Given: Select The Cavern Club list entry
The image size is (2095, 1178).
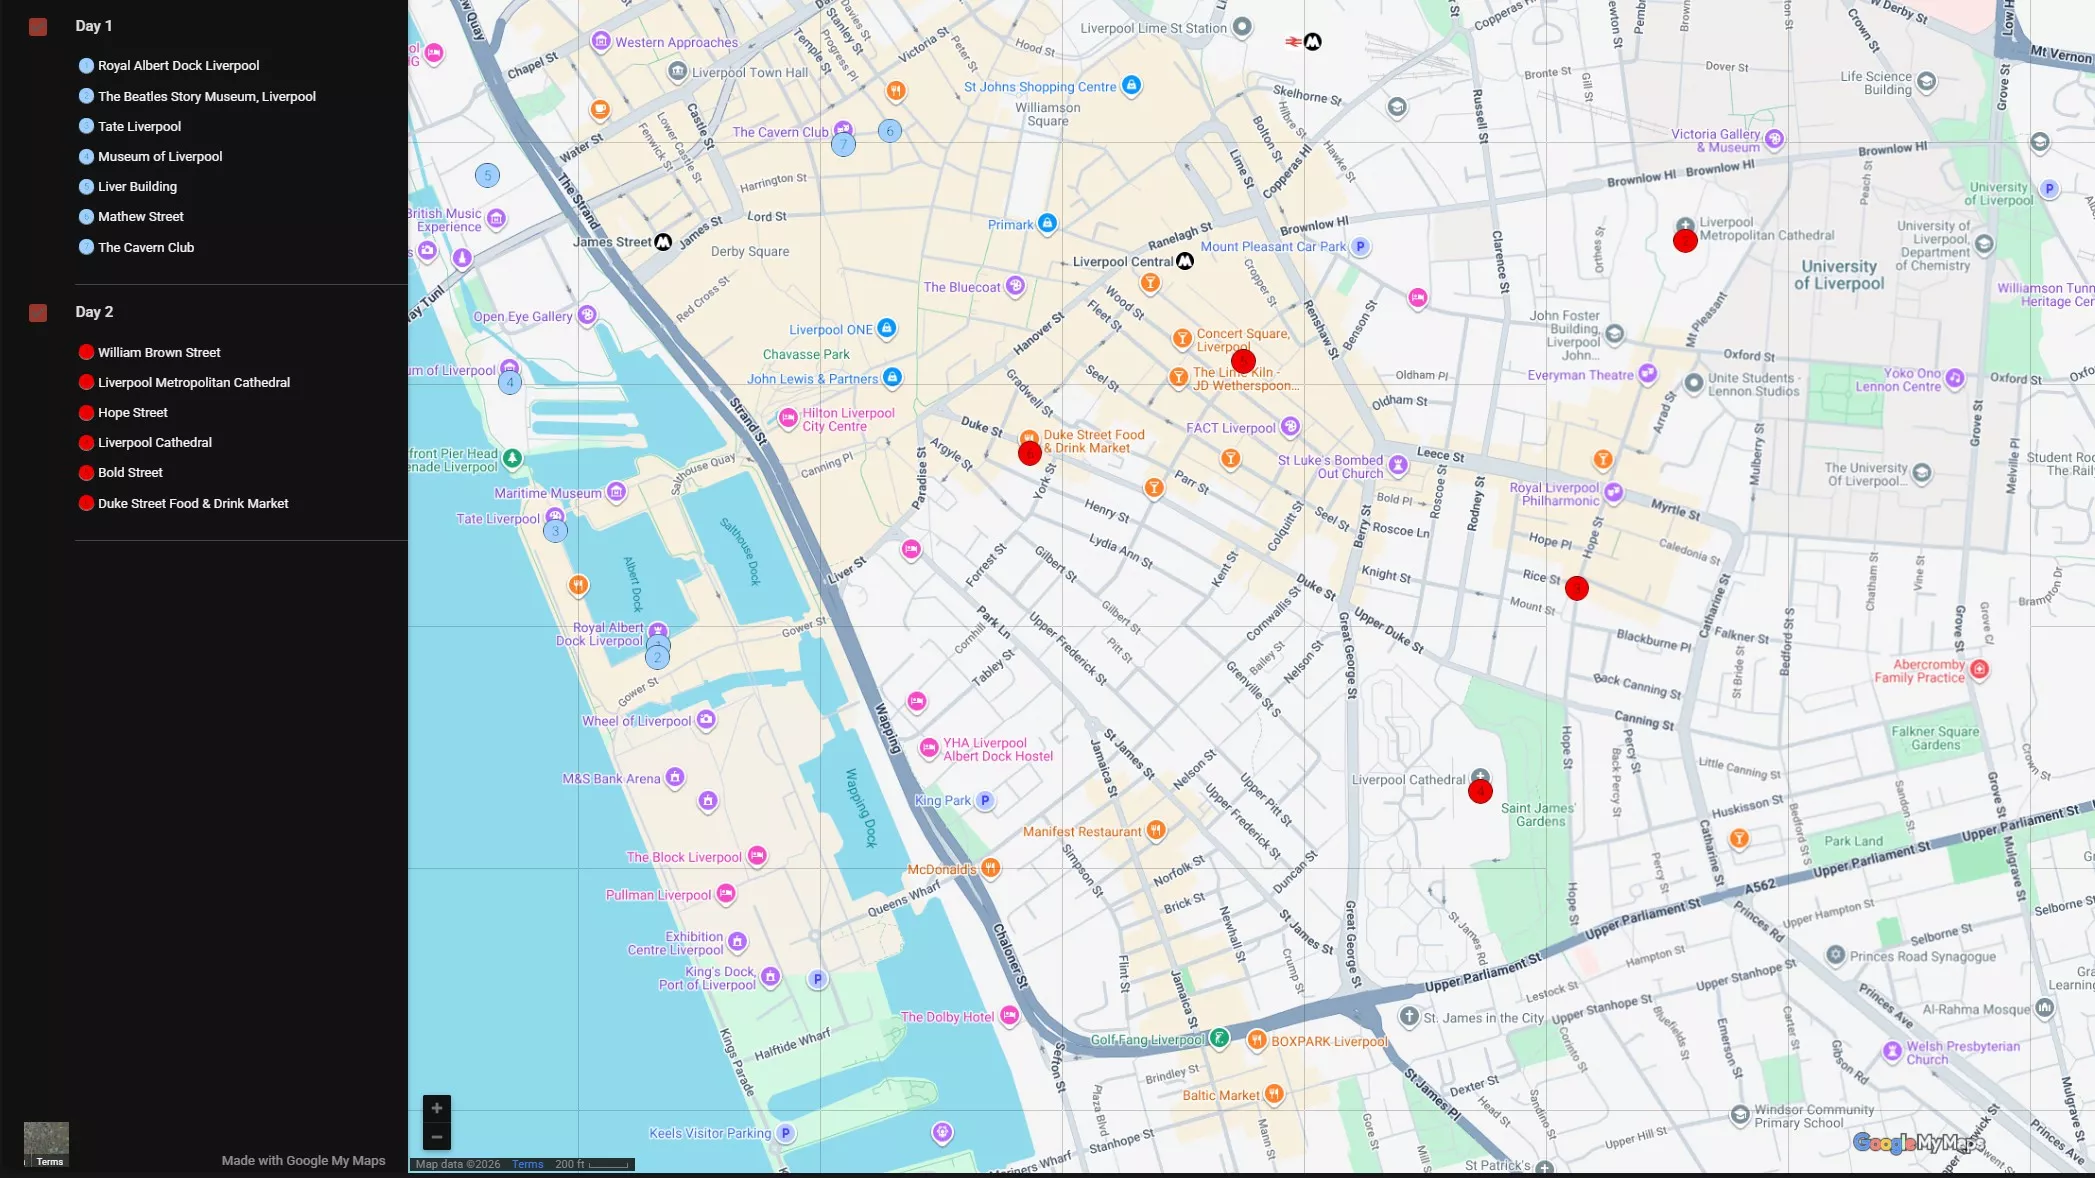Looking at the screenshot, I should (x=146, y=248).
